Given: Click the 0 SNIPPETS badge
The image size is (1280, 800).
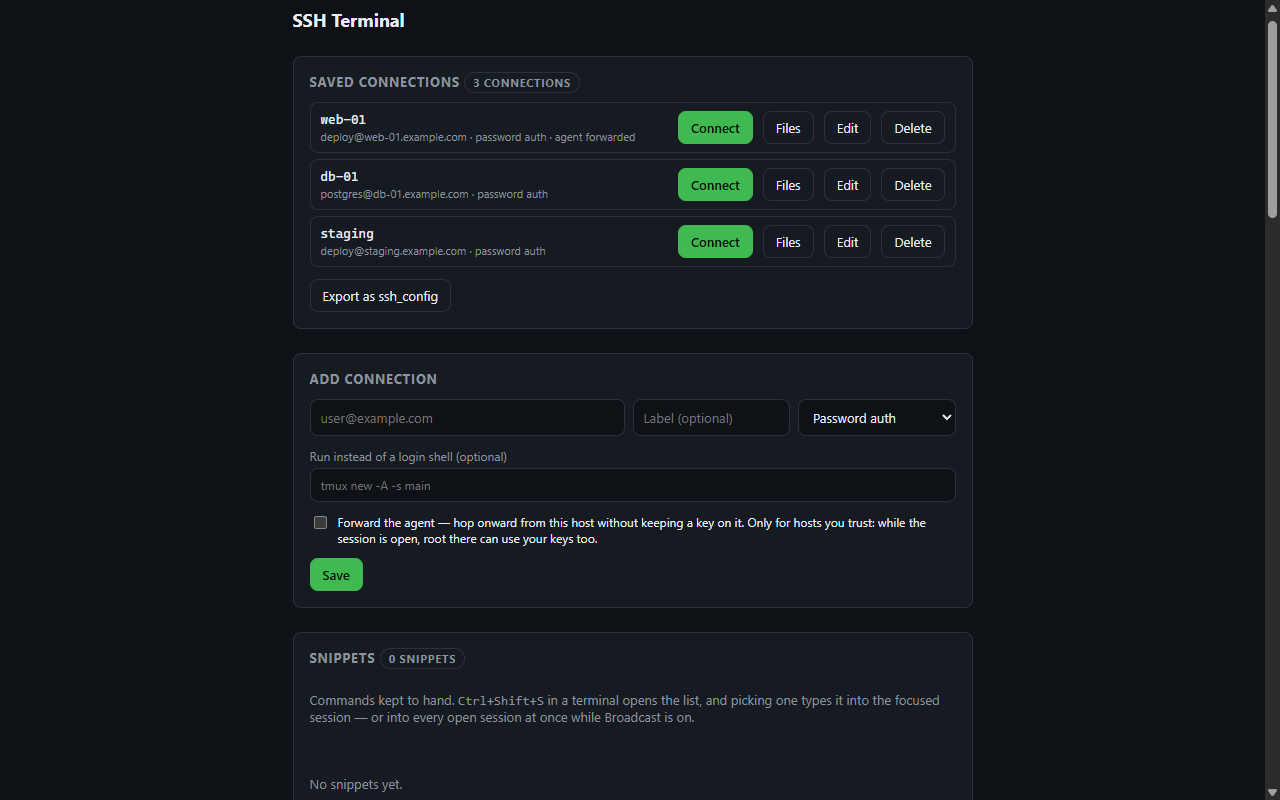Looking at the screenshot, I should (x=422, y=659).
